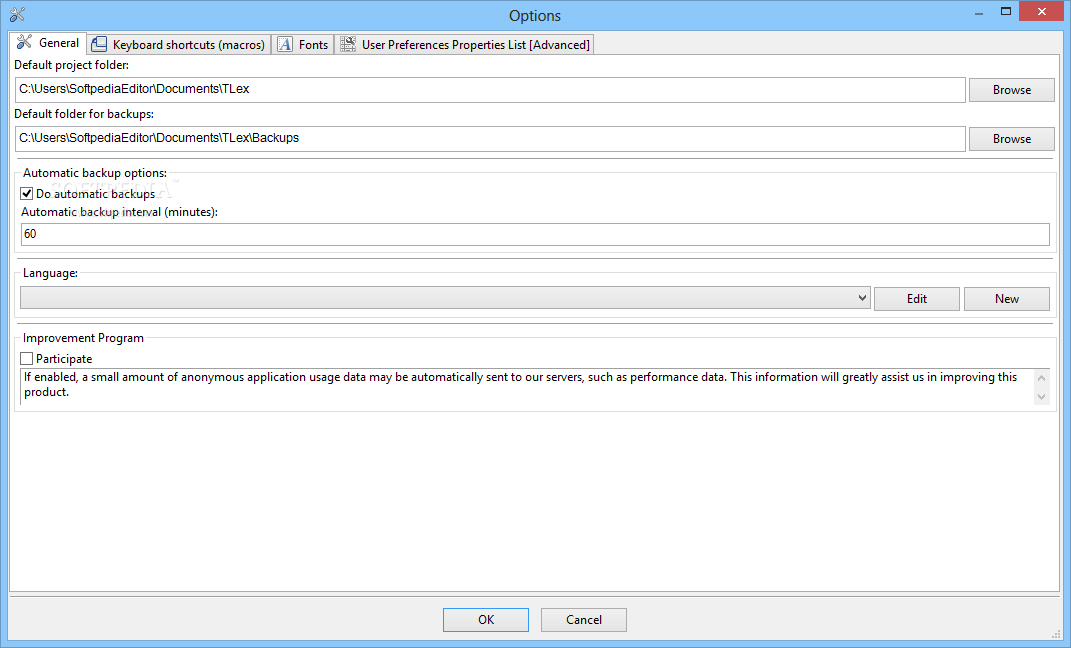
Task: Browse for the default backups folder
Action: [1012, 139]
